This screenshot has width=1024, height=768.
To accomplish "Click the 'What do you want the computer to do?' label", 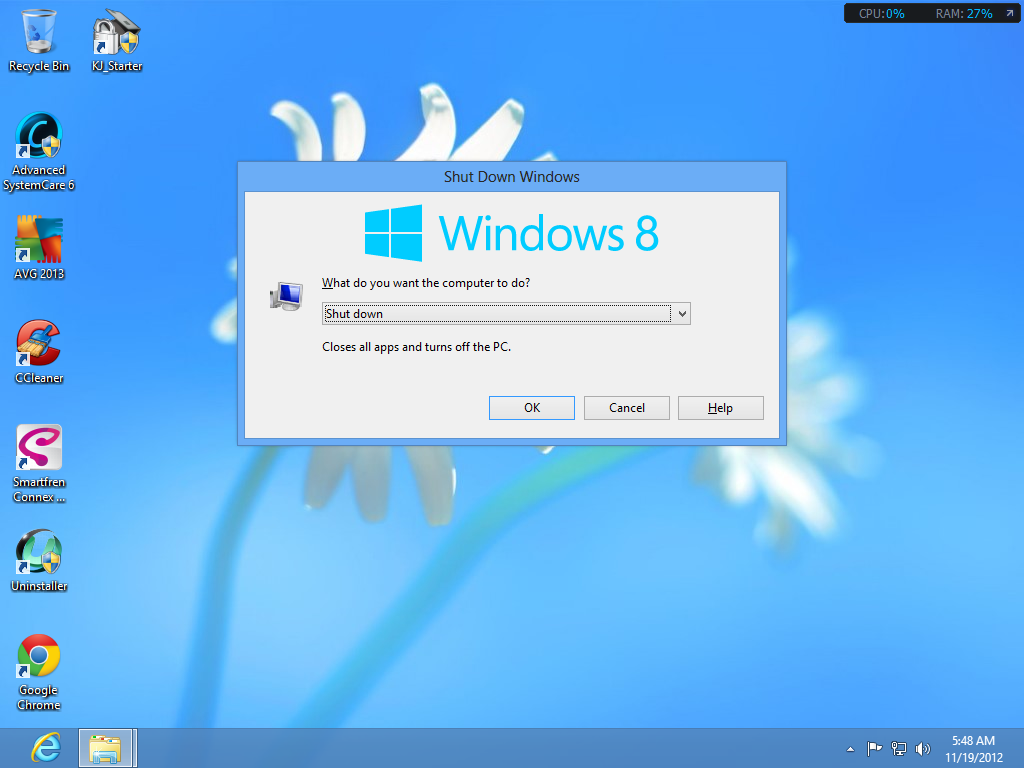I will coord(426,283).
